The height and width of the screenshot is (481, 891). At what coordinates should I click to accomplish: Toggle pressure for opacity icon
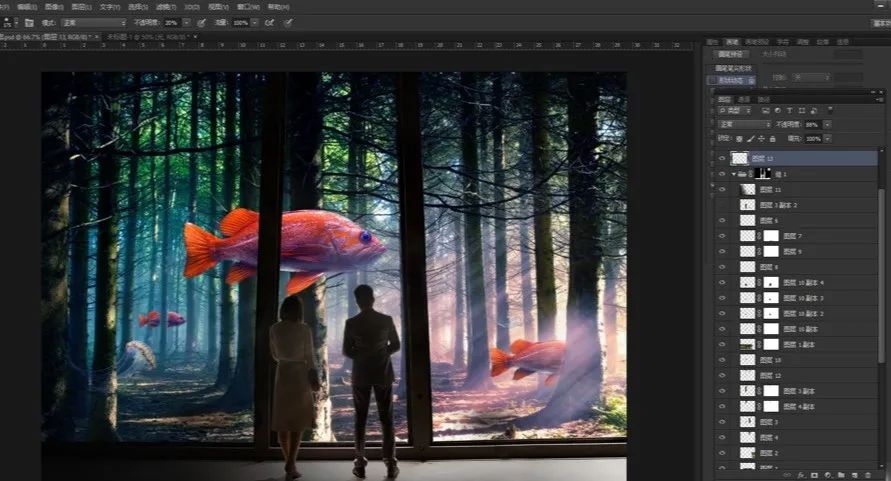click(x=201, y=23)
